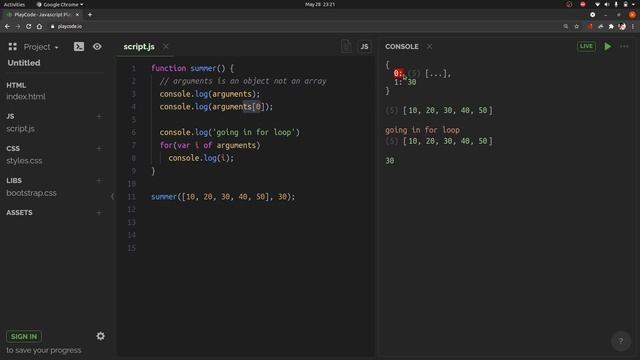Open Chrome three-dot menu
The image size is (640, 360).
(633, 26)
